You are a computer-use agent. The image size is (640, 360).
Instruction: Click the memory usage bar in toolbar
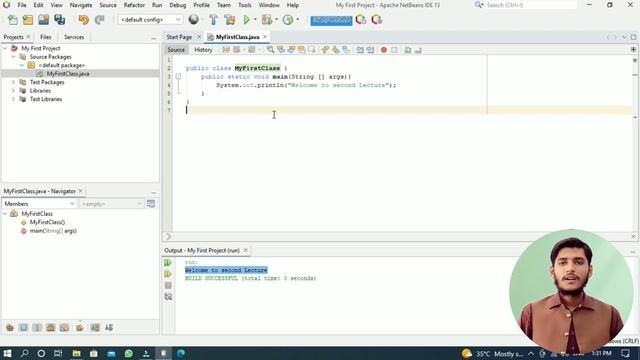click(331, 20)
